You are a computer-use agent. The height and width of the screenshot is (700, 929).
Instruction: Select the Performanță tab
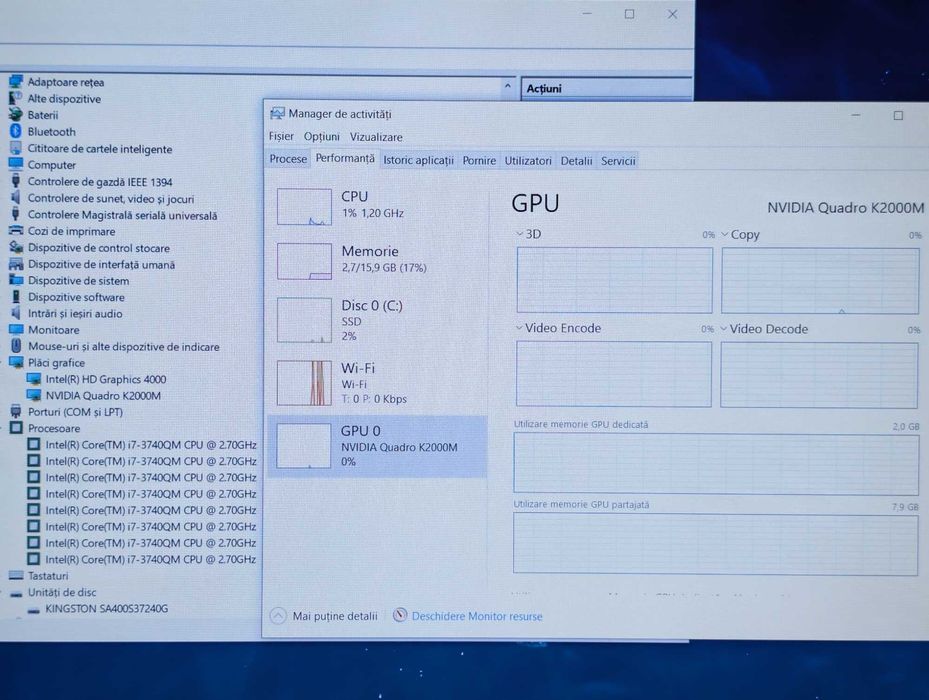(345, 158)
